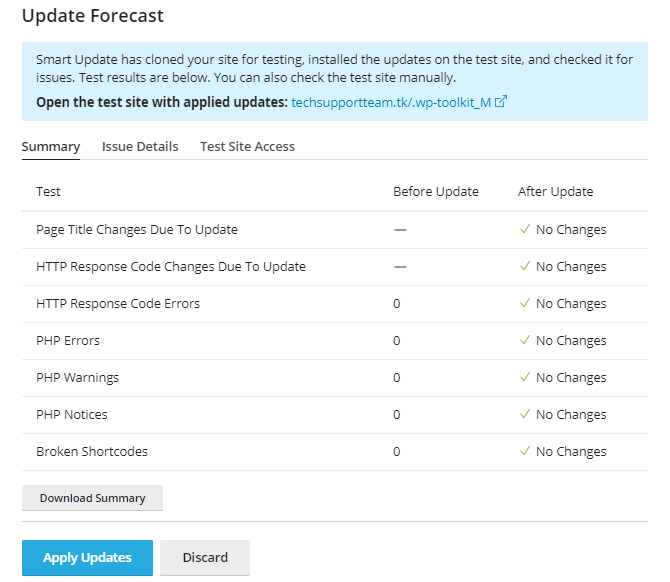
Task: Click the checkmark icon in PHP Notices row
Action: pyautogui.click(x=524, y=414)
